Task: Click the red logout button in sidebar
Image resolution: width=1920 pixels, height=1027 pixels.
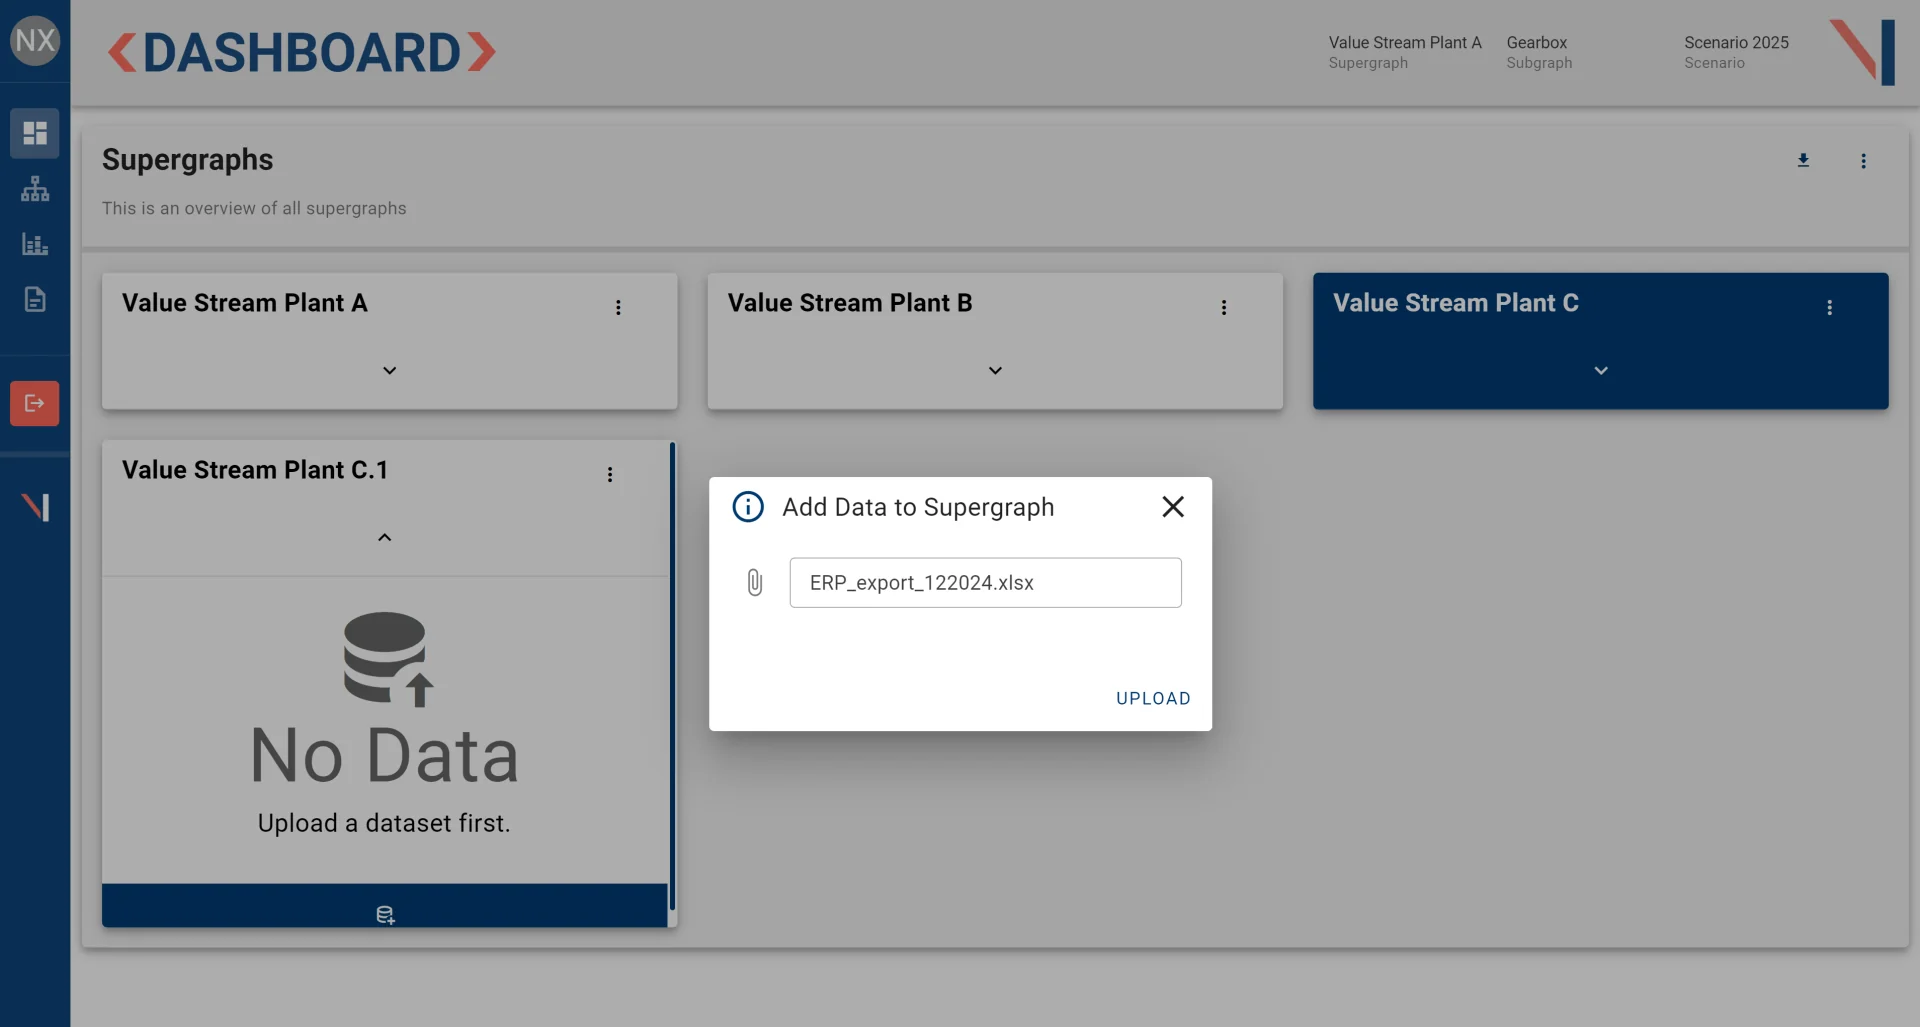Action: [35, 403]
